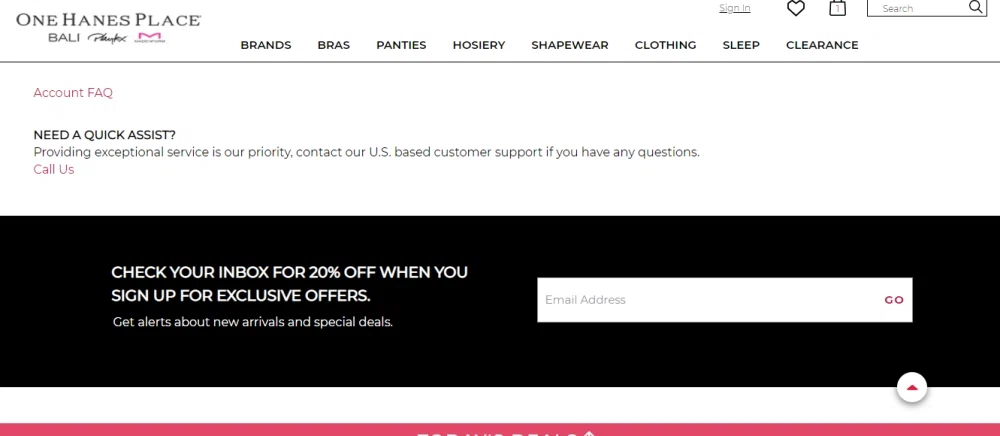Open the Hosiery menu
Image resolution: width=1000 pixels, height=436 pixels.
click(x=479, y=45)
